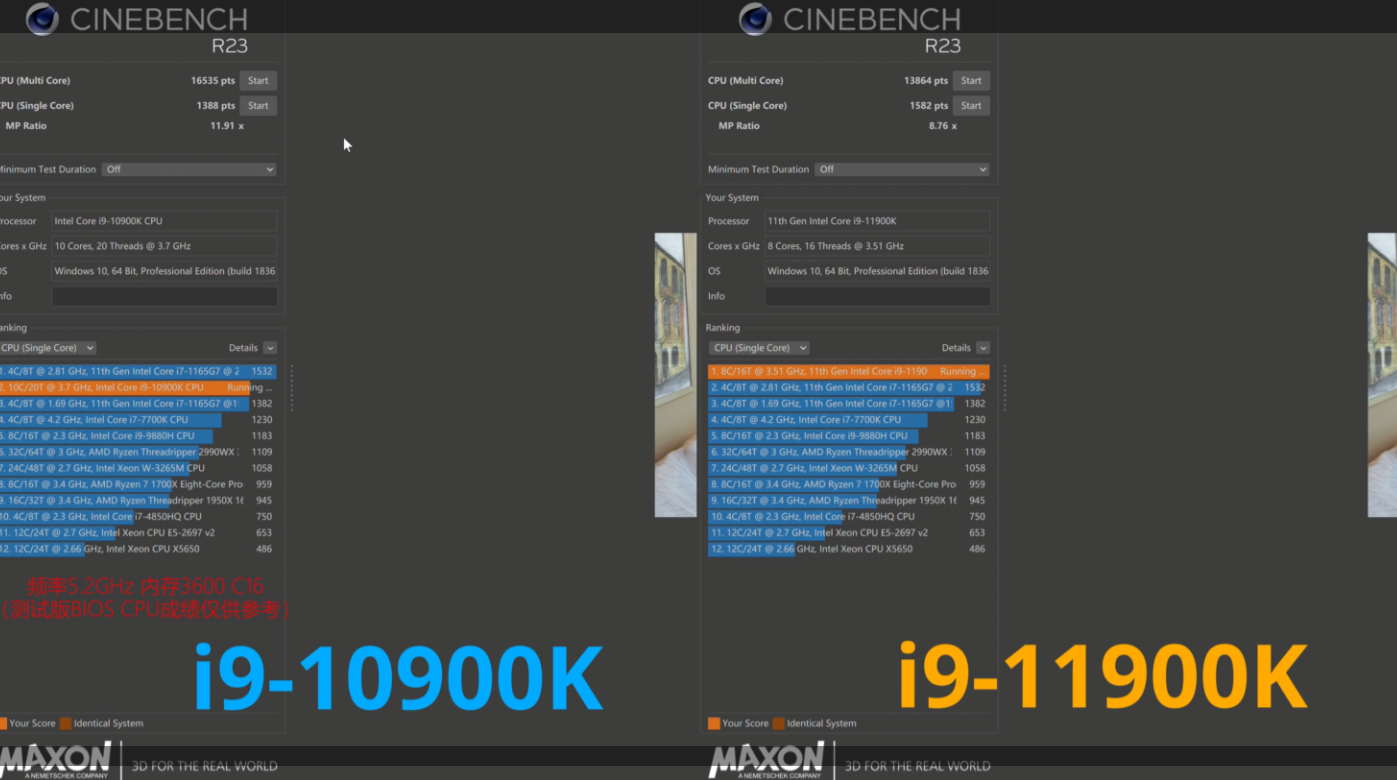Select the Xeon E5-2697 v2 row in left ranking
The width and height of the screenshot is (1397, 780).
[138, 533]
